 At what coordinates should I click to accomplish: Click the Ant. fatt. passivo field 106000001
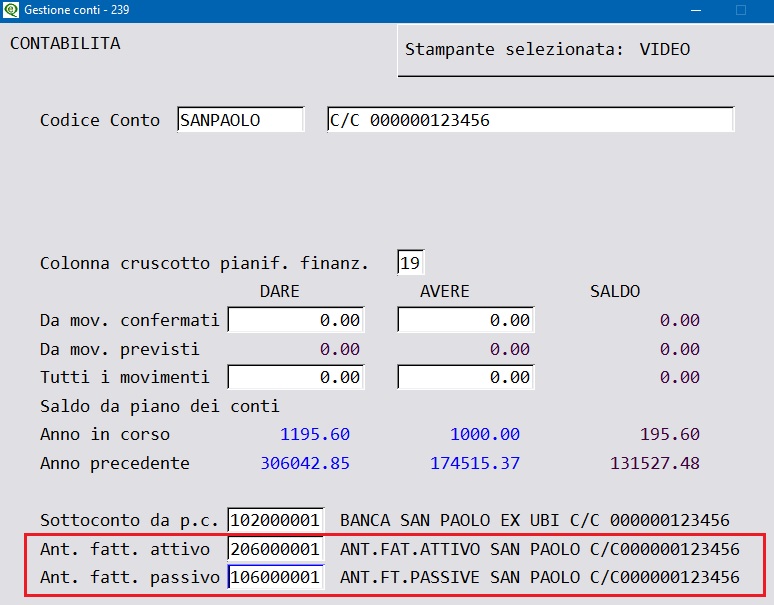[x=275, y=577]
